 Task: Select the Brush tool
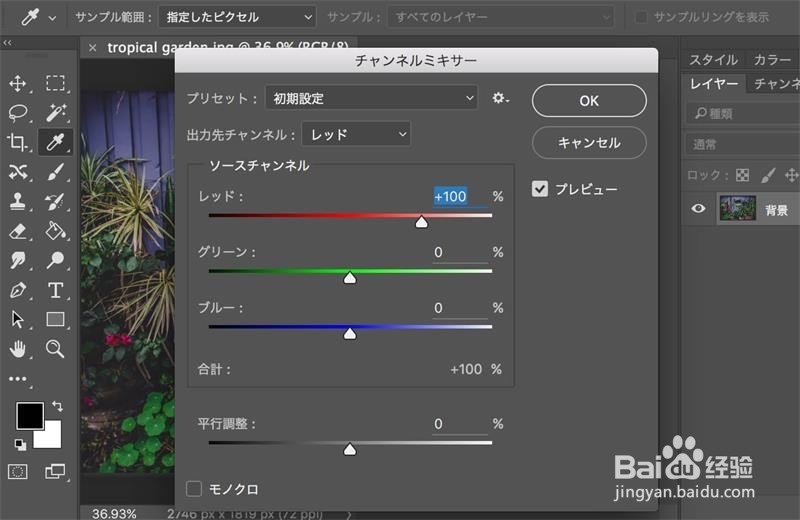tap(55, 172)
